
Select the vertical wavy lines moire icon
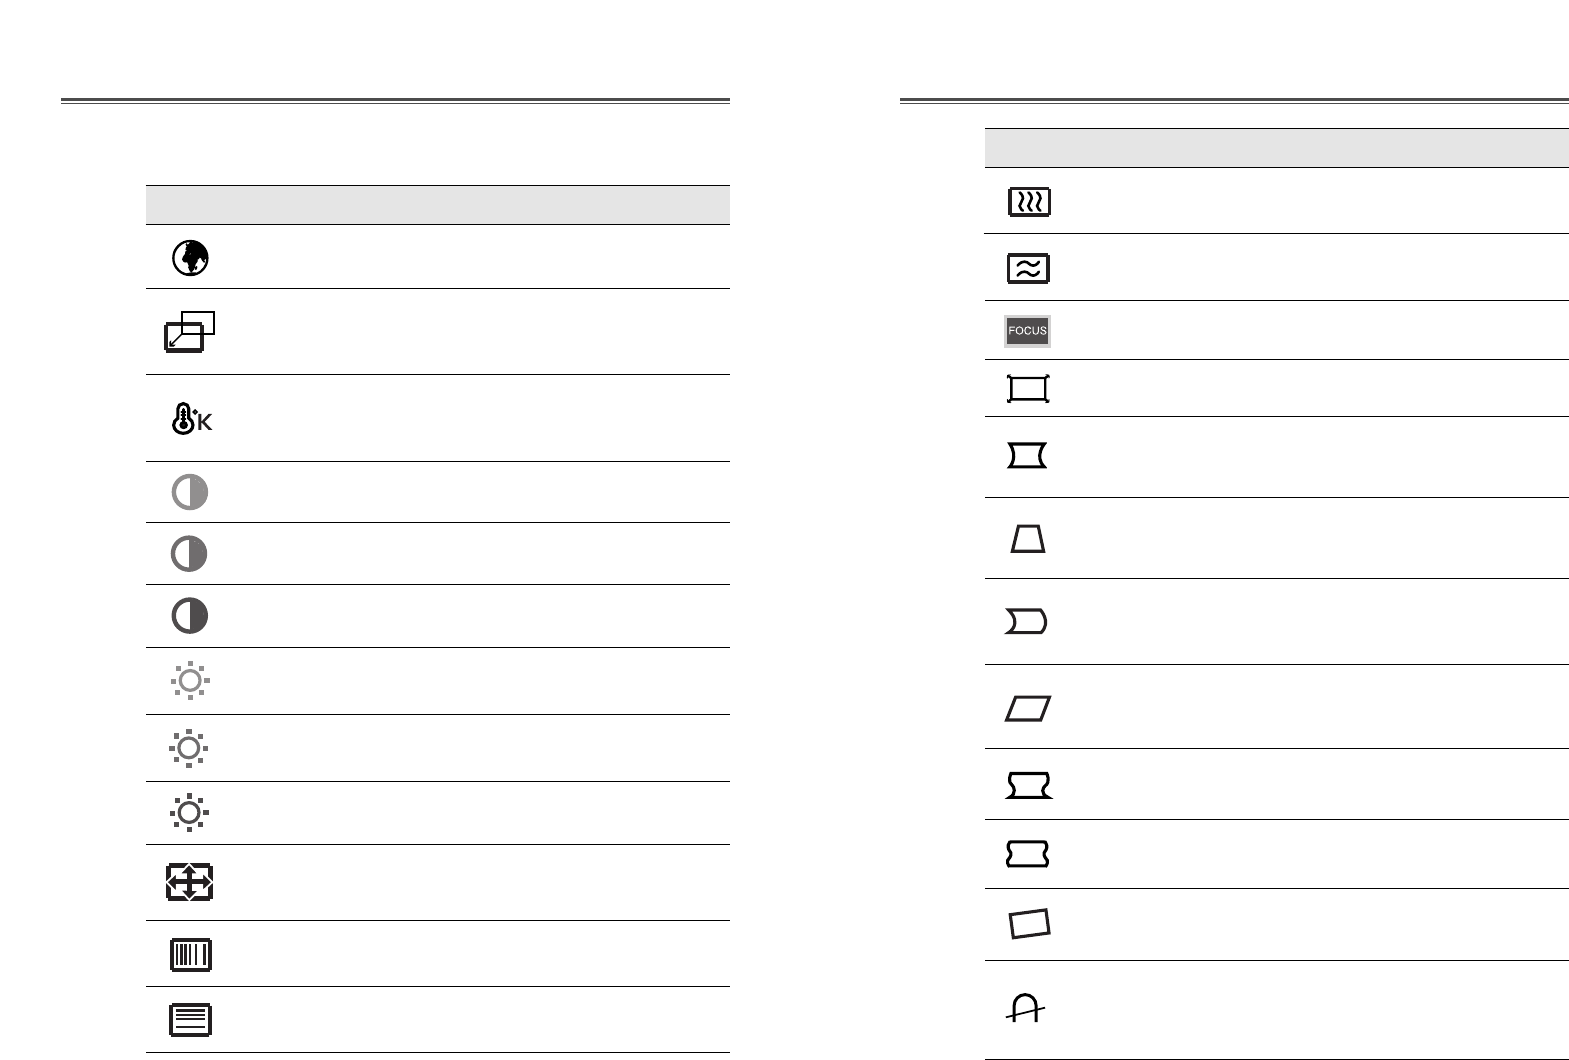click(1028, 202)
